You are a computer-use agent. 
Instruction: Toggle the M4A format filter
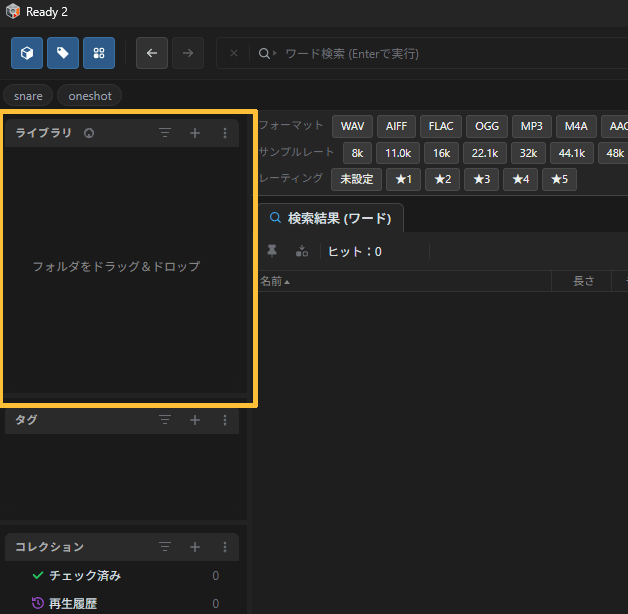(x=576, y=126)
